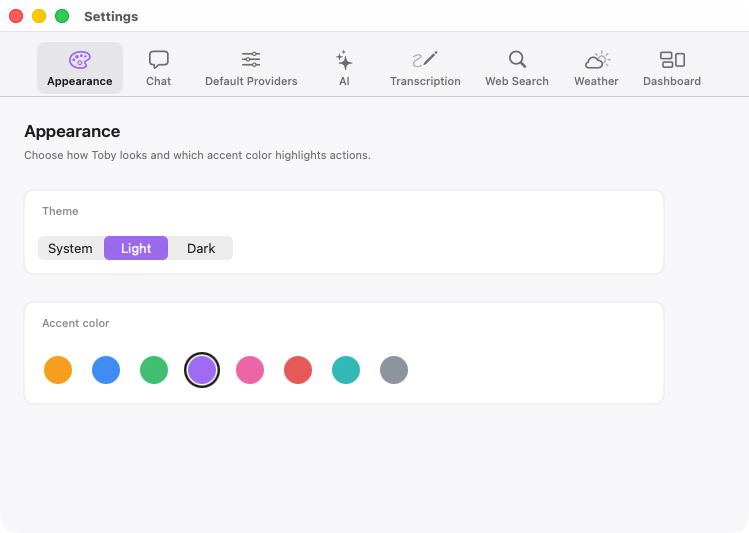Viewport: 749px width, 533px height.
Task: Go to the AI settings tab
Action: click(x=344, y=68)
